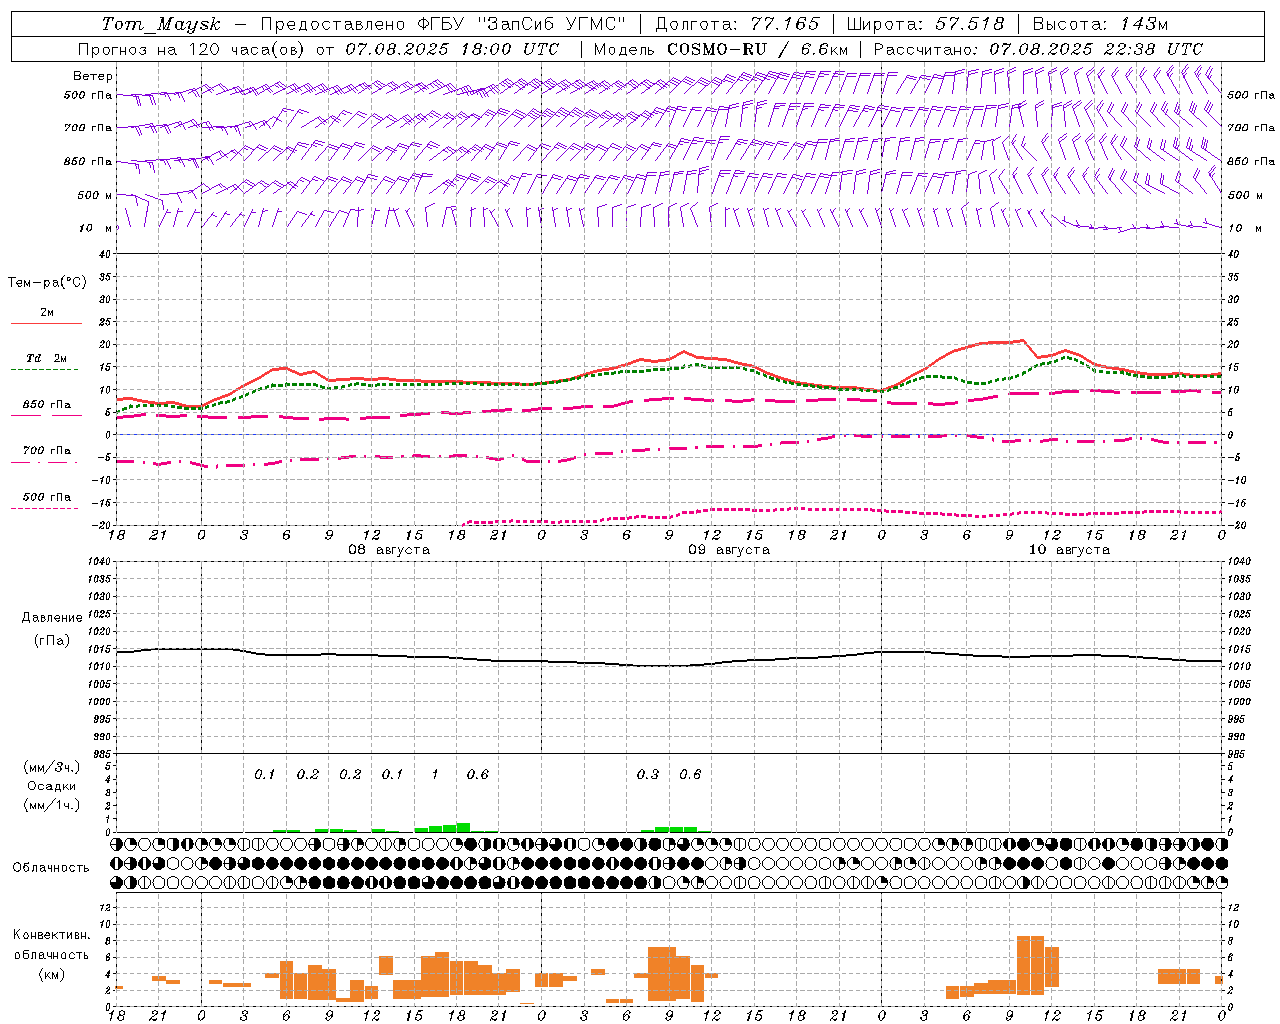Select the (мм/1ч.) precipitation unit label
The image size is (1280, 1024).
tap(52, 805)
